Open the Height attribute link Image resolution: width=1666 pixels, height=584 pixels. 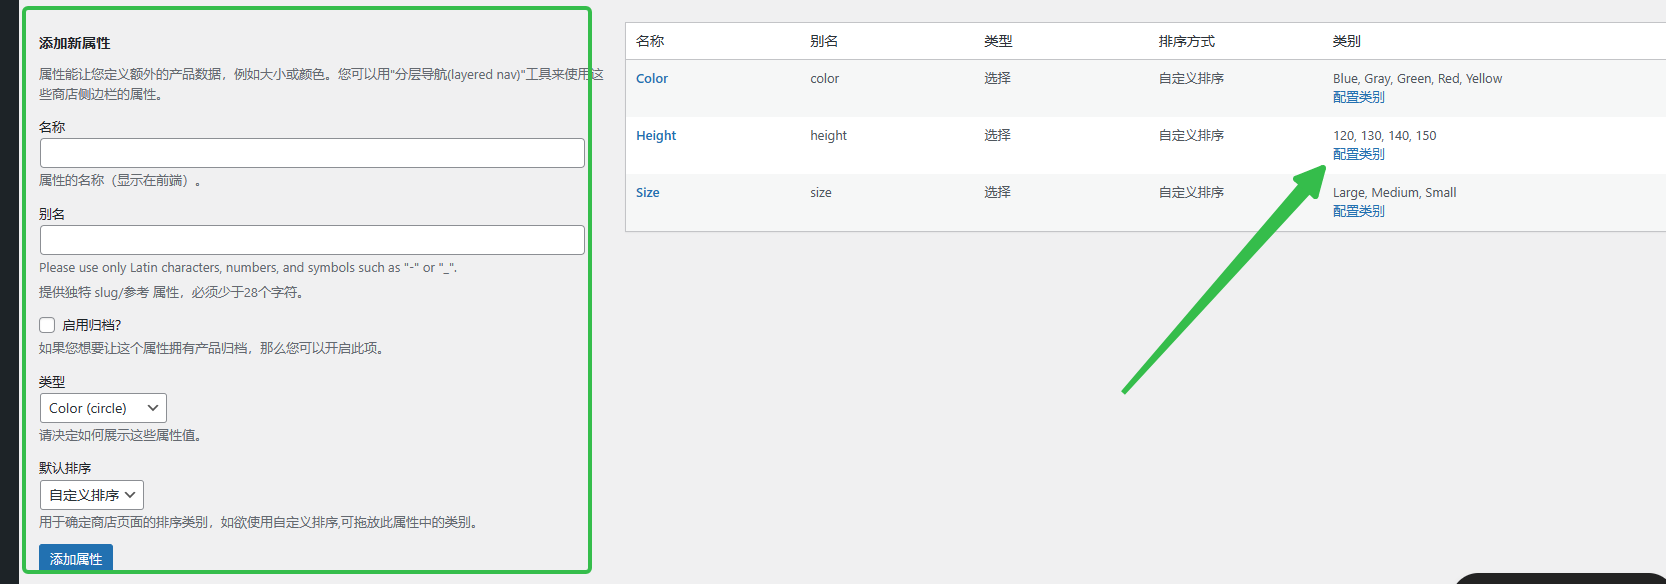pos(656,136)
